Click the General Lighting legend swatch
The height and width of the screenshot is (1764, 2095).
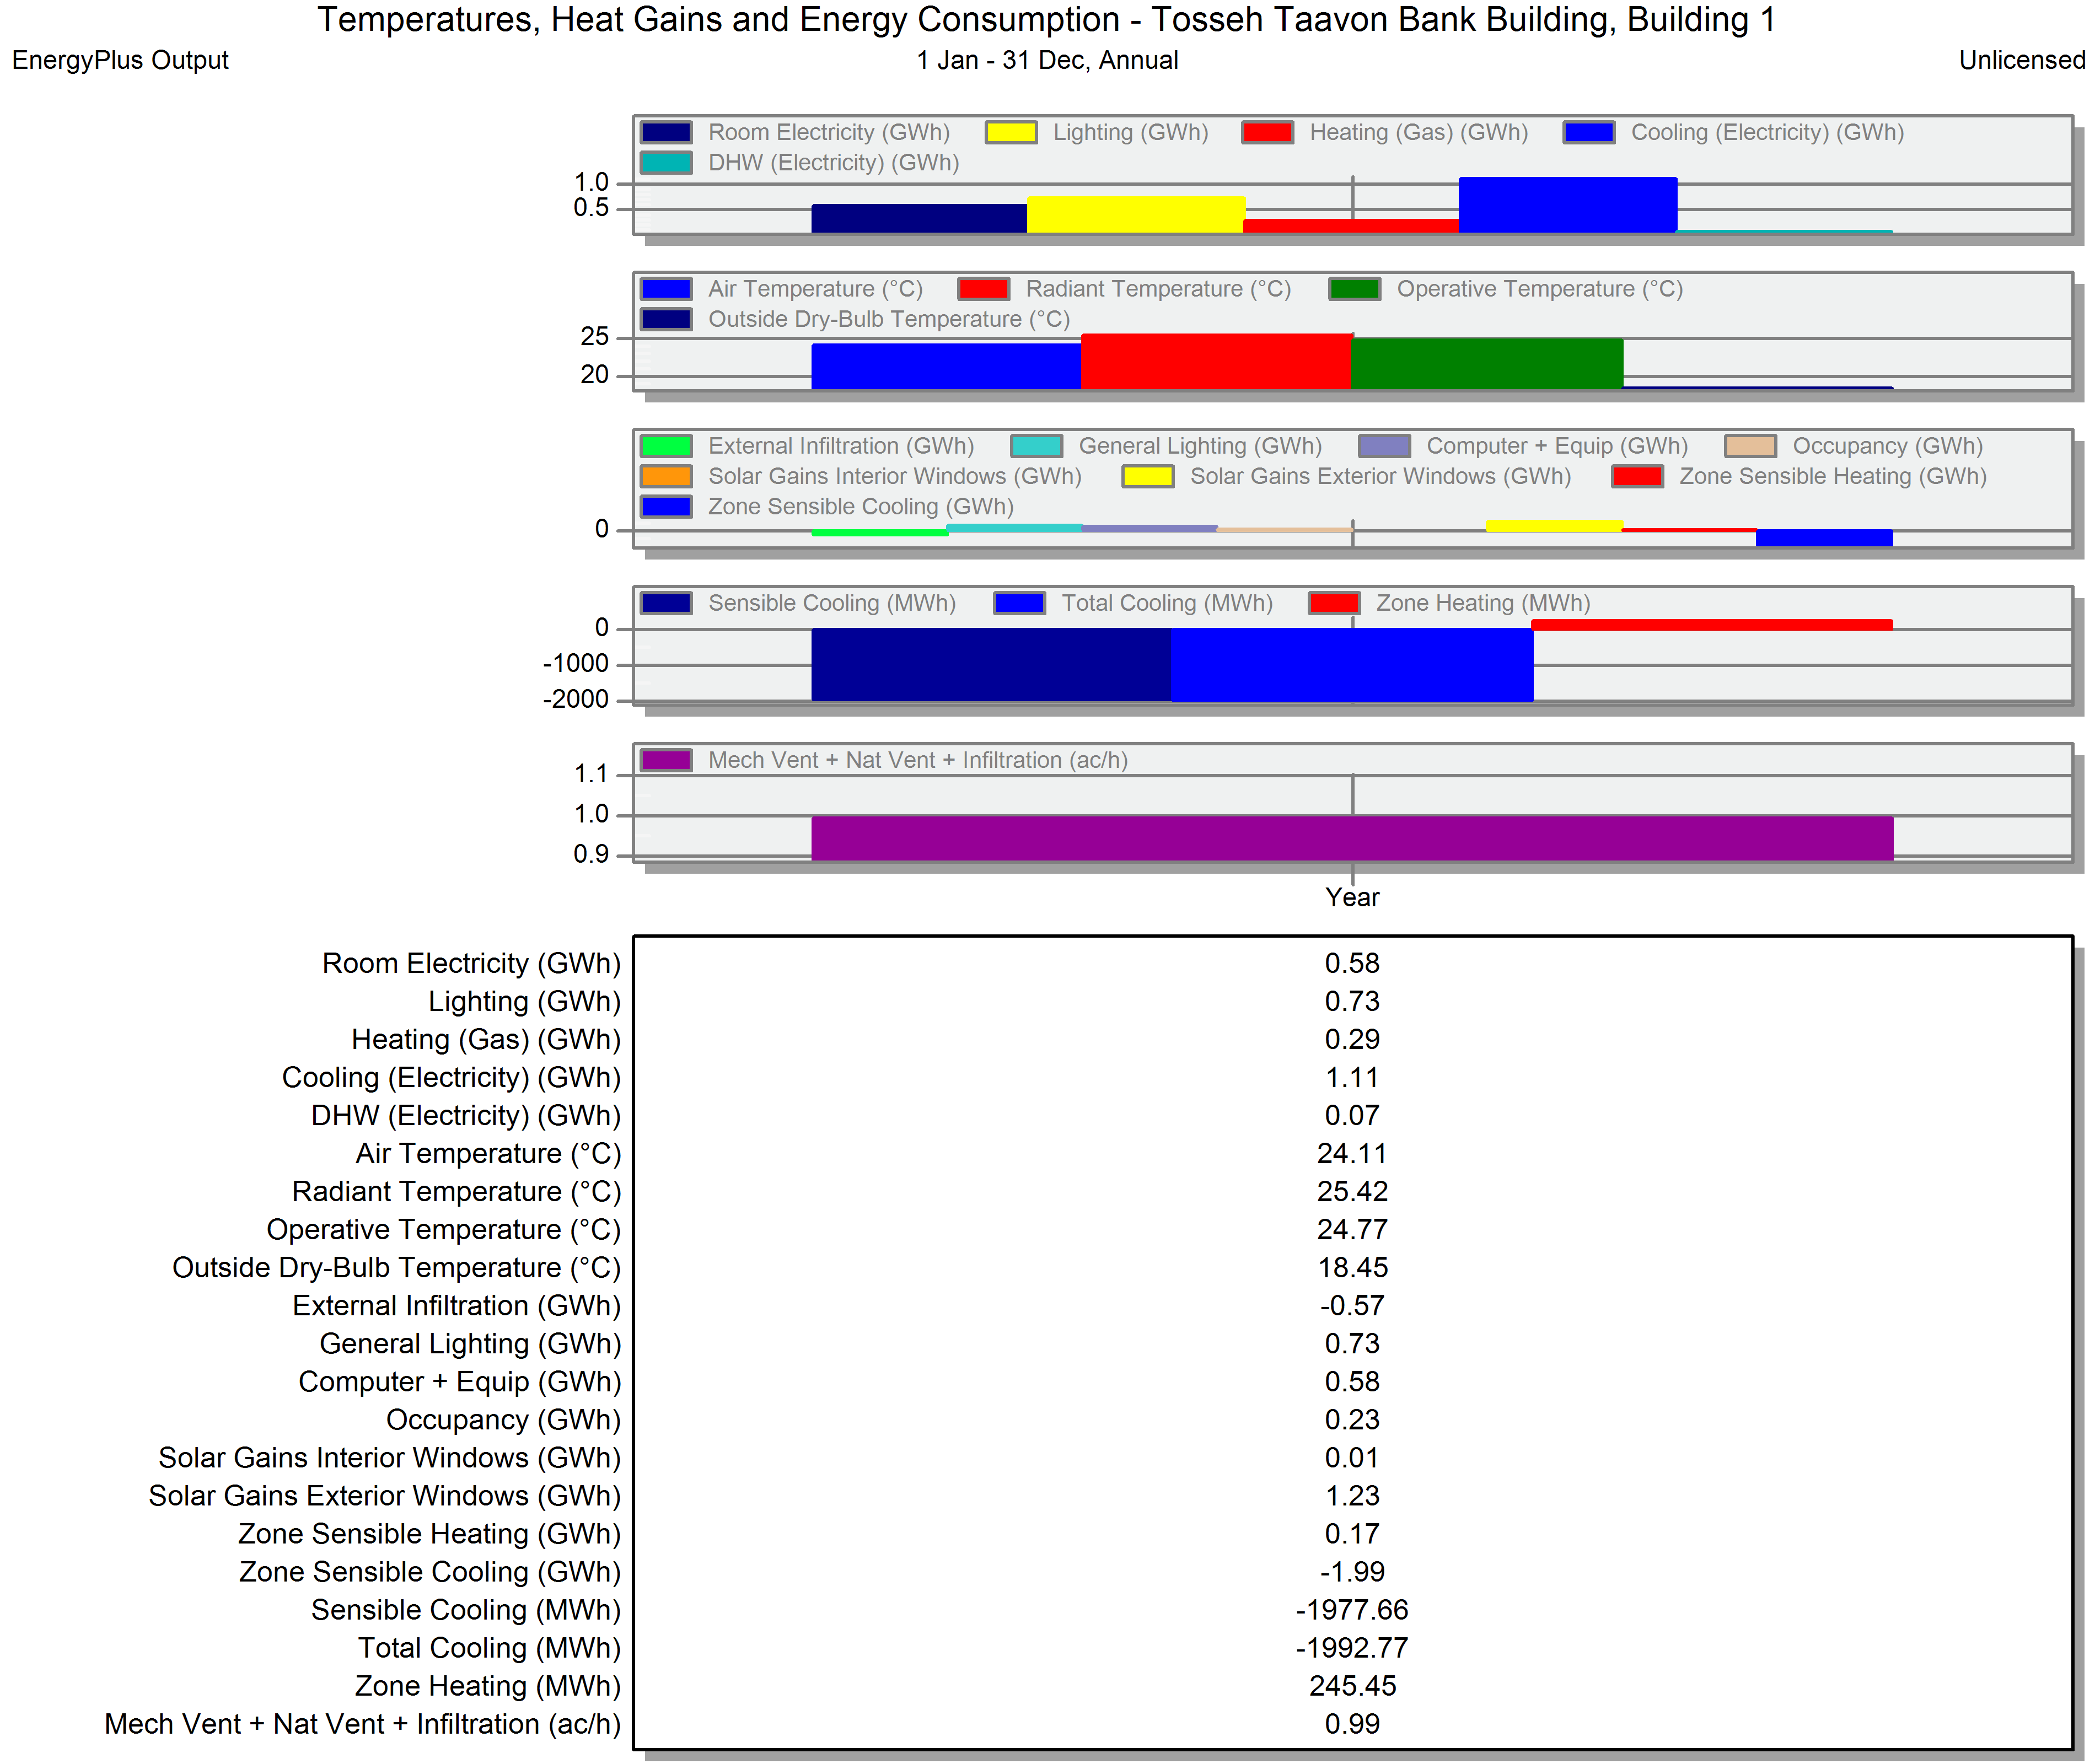1037,446
